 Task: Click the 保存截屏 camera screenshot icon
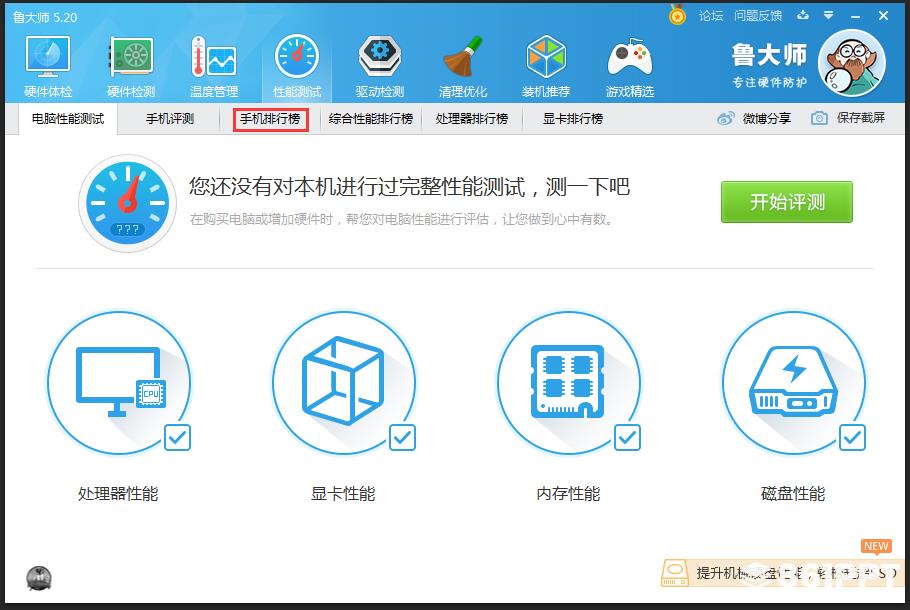(819, 118)
